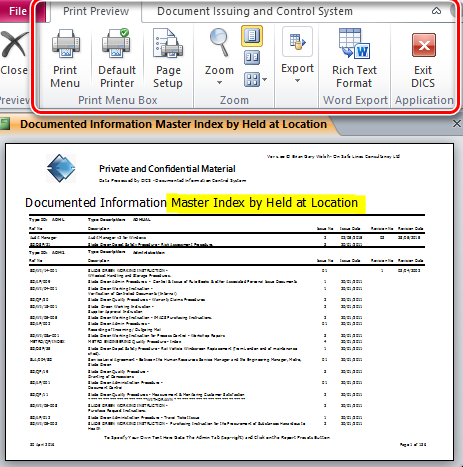463x467 pixels.
Task: Open Document Issuing and Control System tab
Action: pyautogui.click(x=255, y=11)
